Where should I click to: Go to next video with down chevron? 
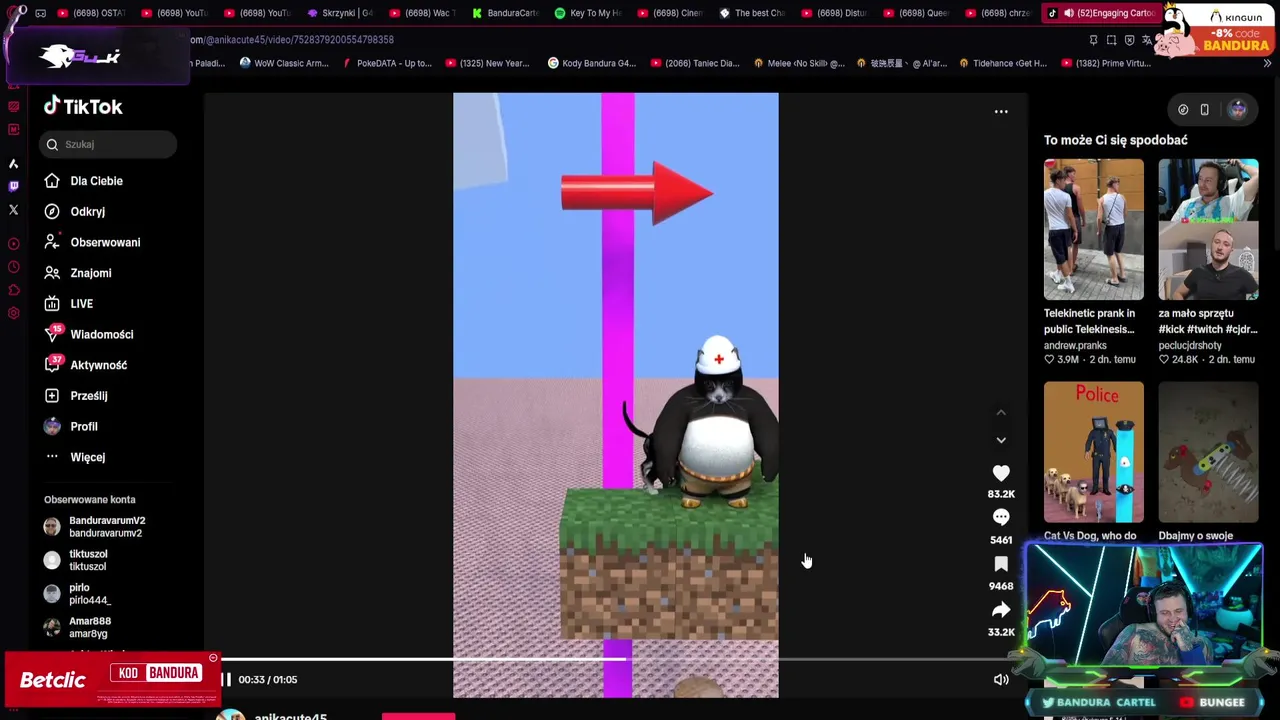1001,440
